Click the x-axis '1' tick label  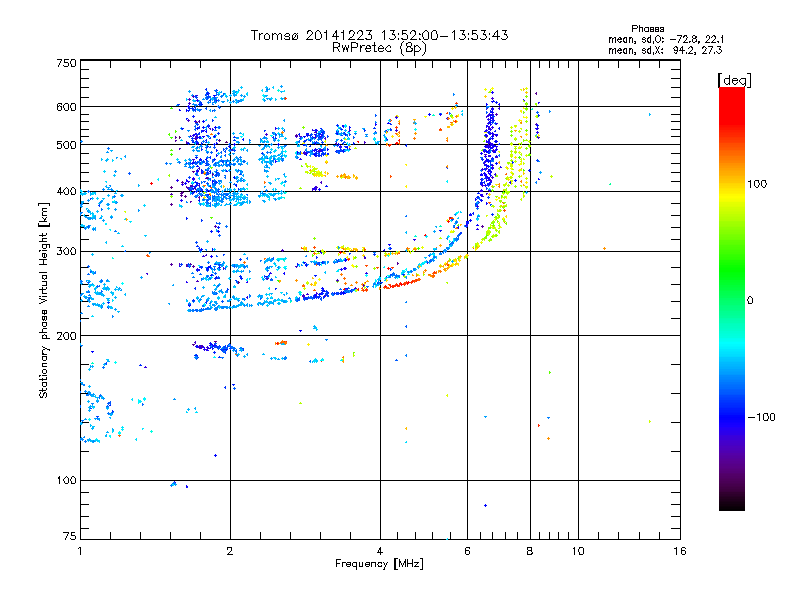[x=80, y=551]
